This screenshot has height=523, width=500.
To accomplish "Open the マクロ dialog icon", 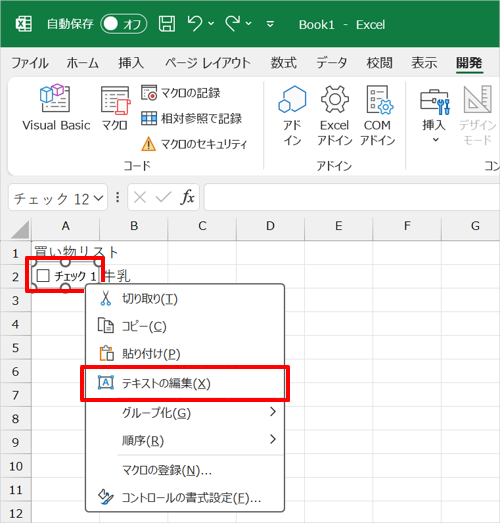I will coord(115,100).
